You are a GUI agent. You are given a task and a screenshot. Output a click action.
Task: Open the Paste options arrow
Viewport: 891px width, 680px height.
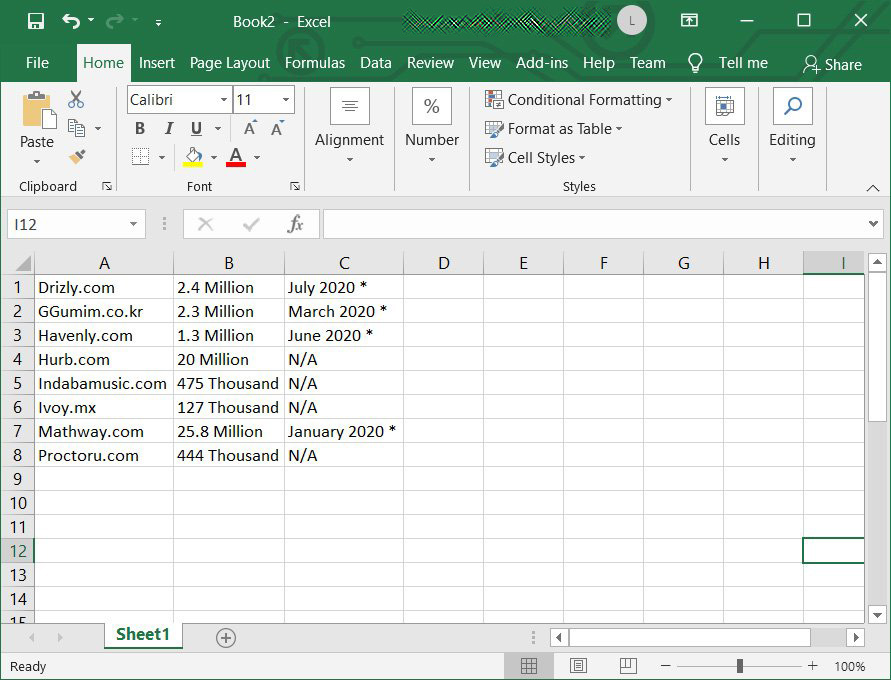[37, 161]
